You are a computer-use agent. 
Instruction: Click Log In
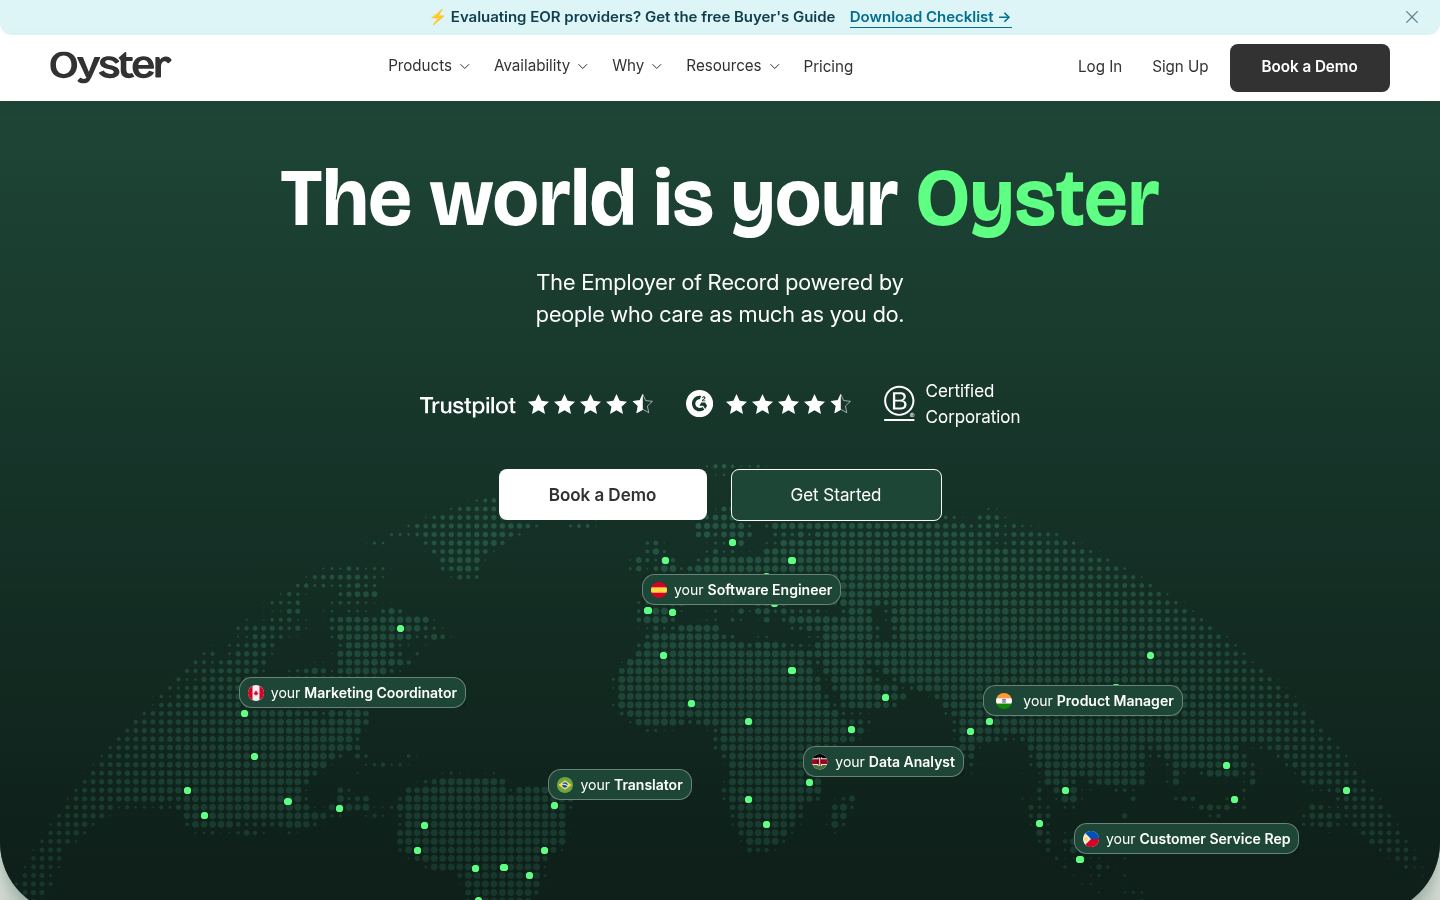coord(1100,66)
